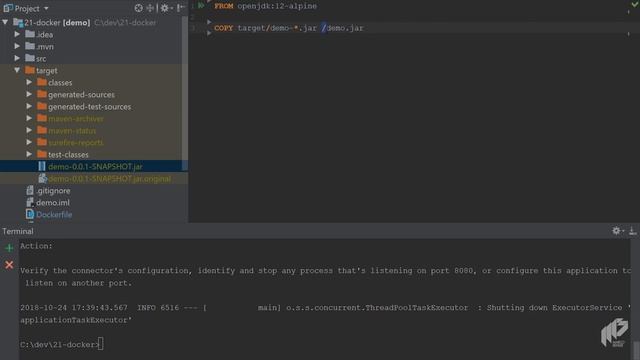Expand the maven-status folder
The image size is (640, 360).
pyautogui.click(x=29, y=130)
